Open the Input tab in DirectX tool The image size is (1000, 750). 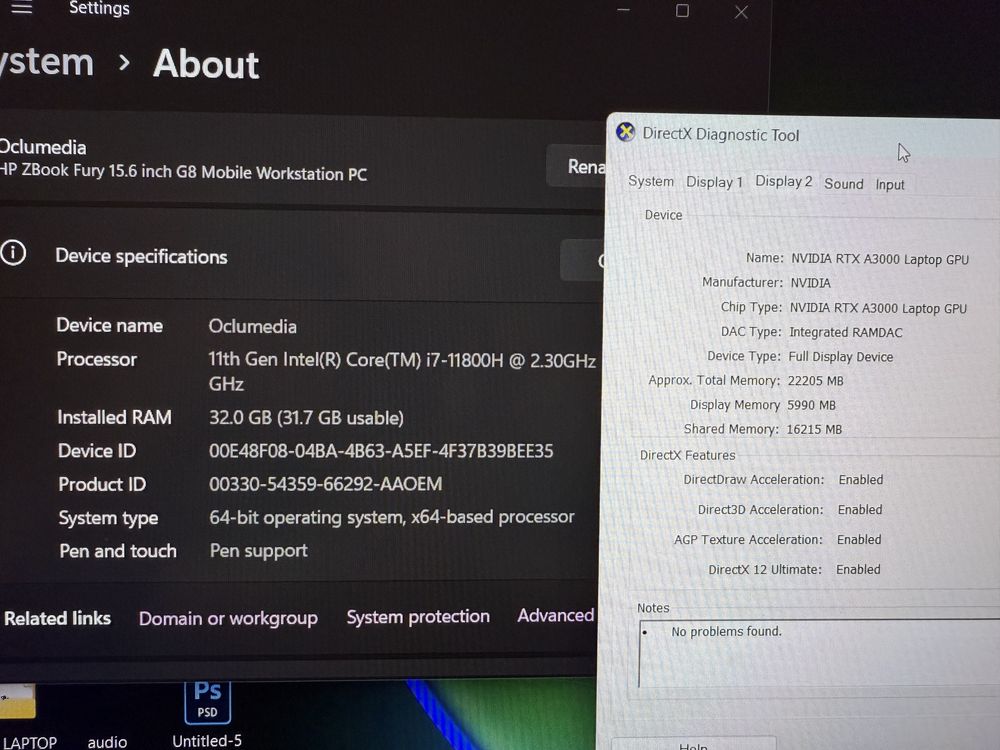click(x=890, y=184)
